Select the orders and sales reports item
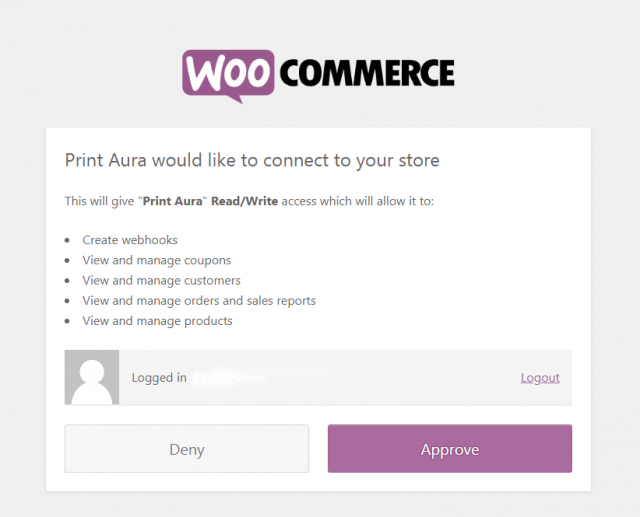The image size is (640, 517). coord(199,301)
